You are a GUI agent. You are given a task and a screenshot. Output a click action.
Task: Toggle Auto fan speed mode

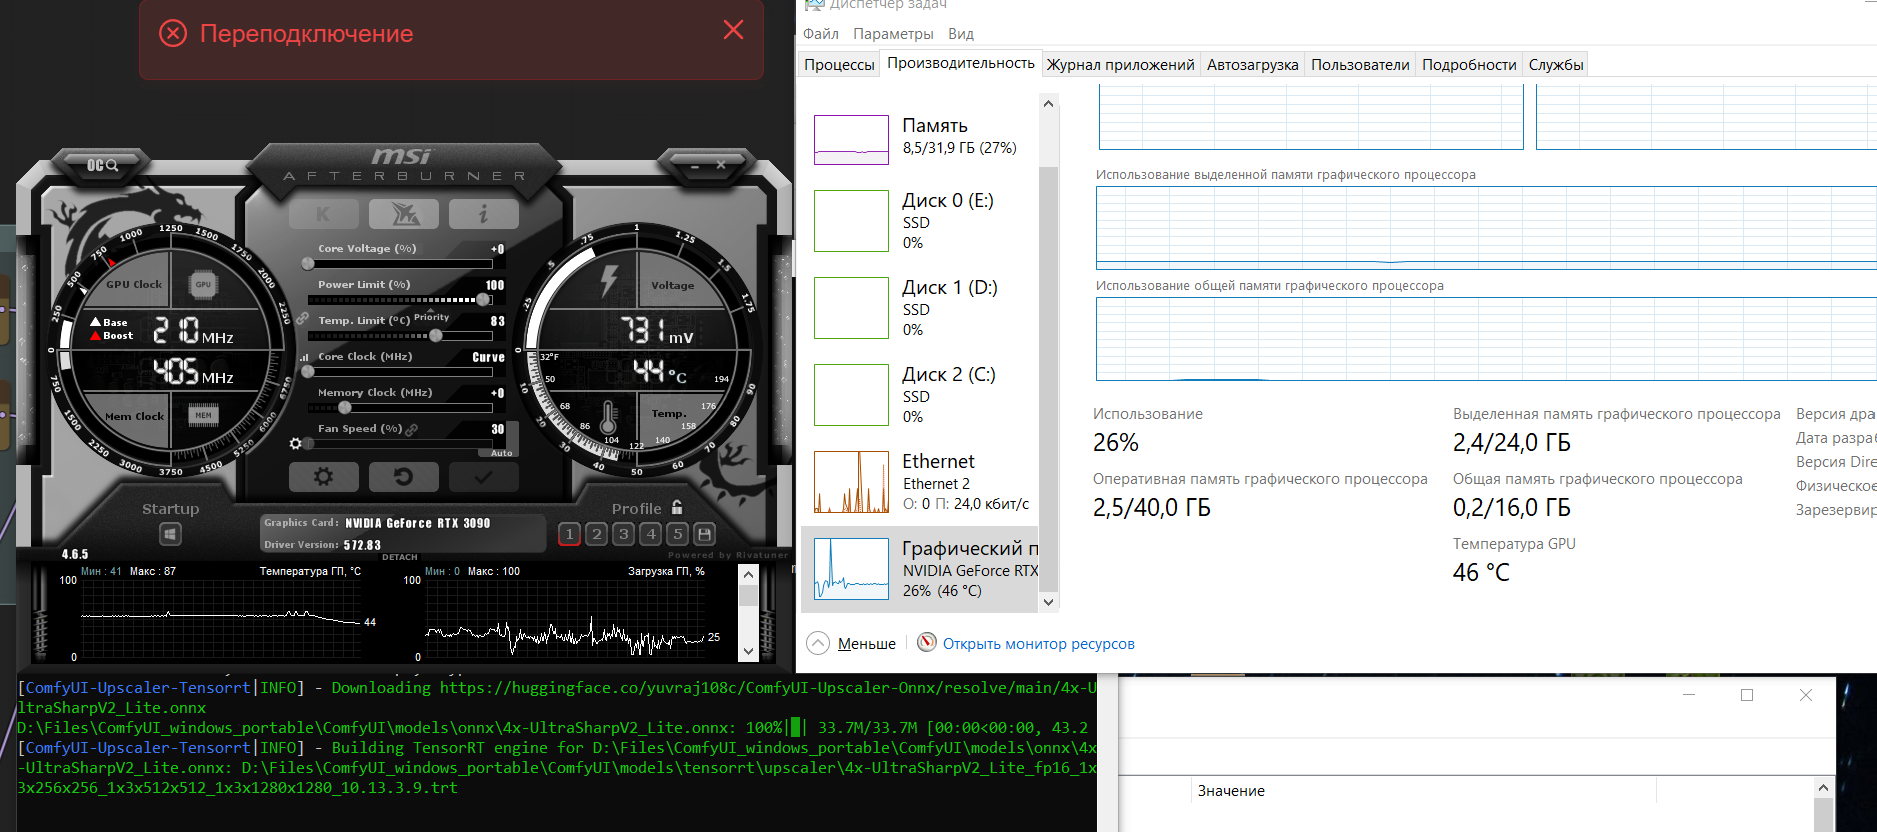point(501,453)
